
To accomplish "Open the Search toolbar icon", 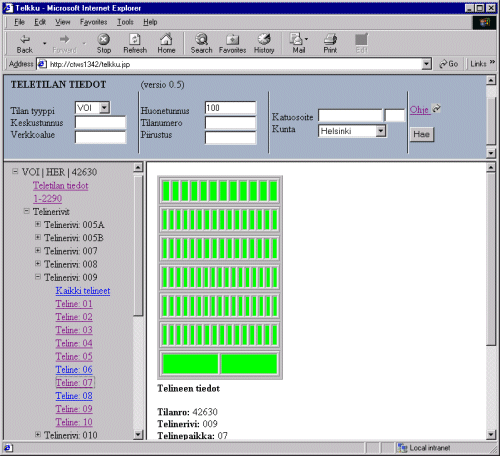I will pos(201,43).
